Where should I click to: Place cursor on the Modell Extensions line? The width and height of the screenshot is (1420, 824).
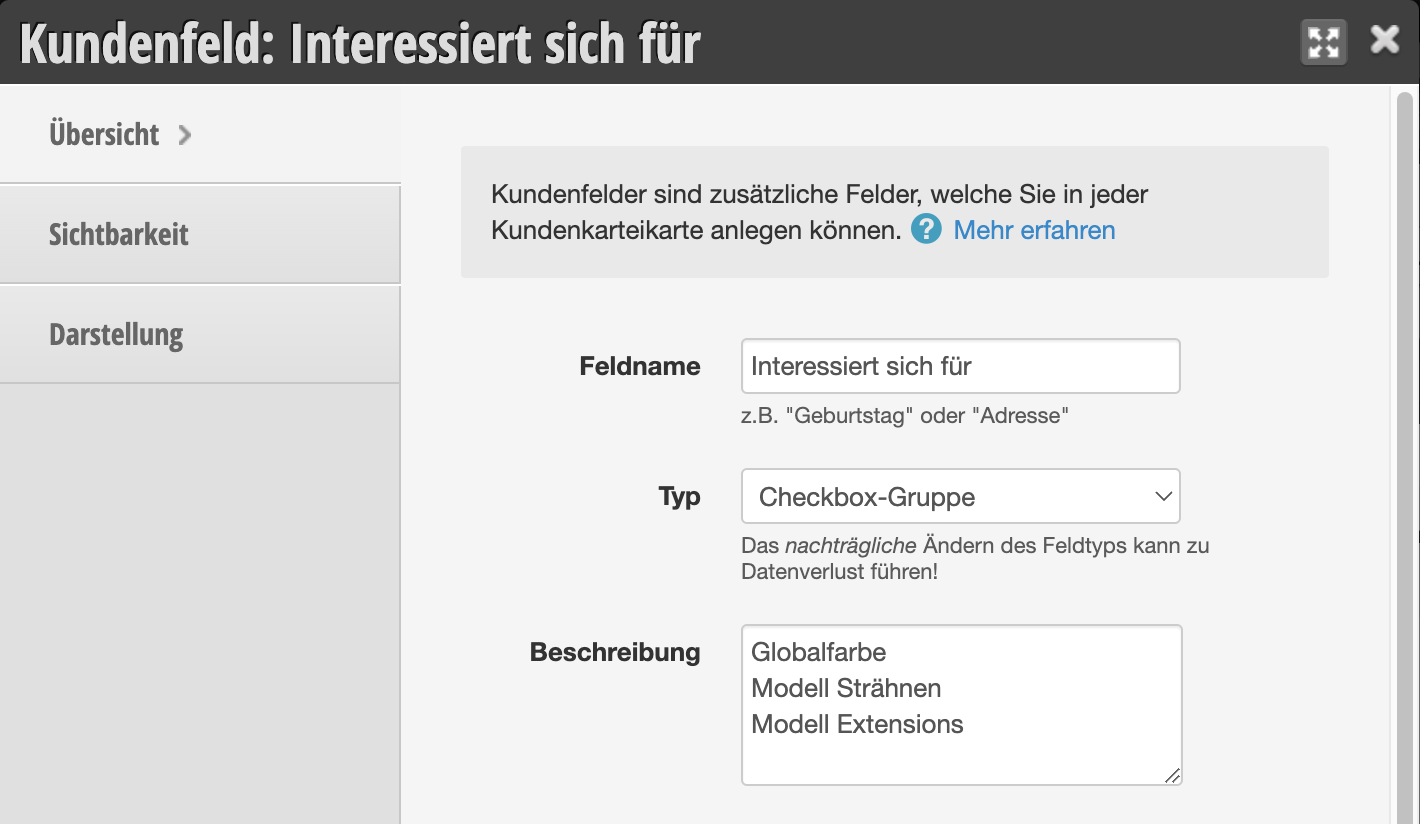pyautogui.click(x=857, y=724)
